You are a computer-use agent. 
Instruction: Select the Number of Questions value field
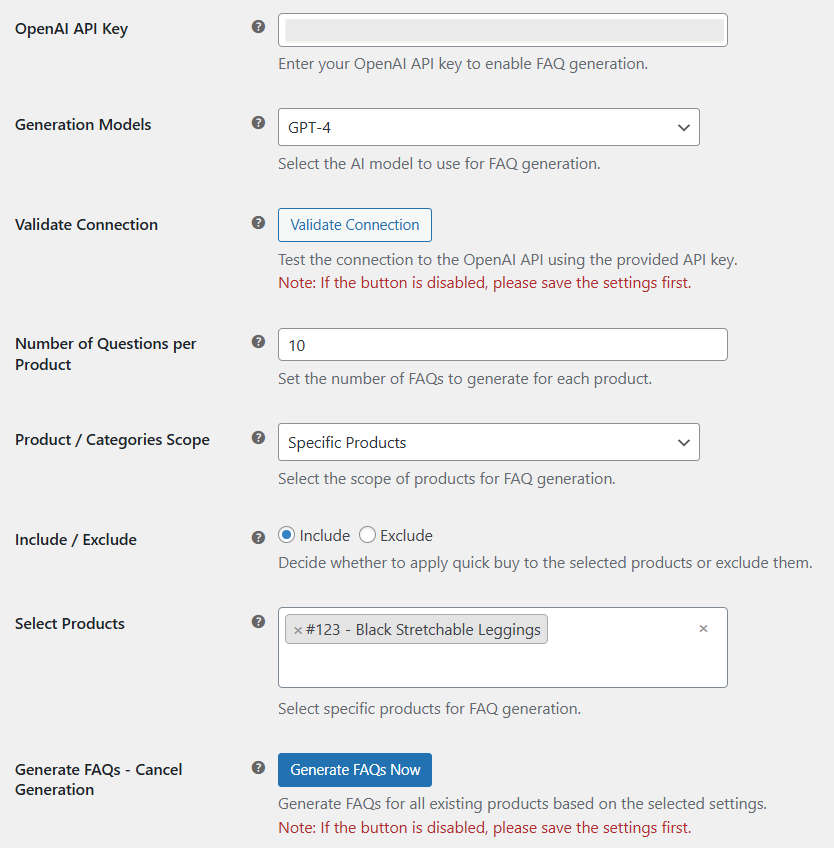pyautogui.click(x=501, y=344)
